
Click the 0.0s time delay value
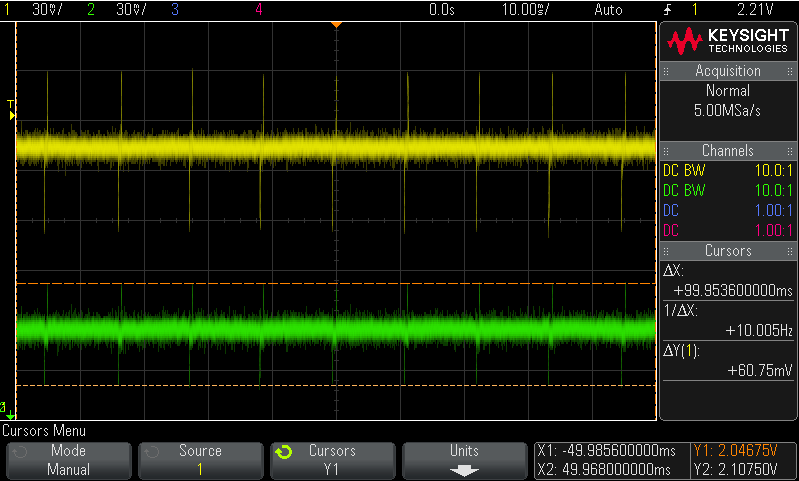coord(442,9)
